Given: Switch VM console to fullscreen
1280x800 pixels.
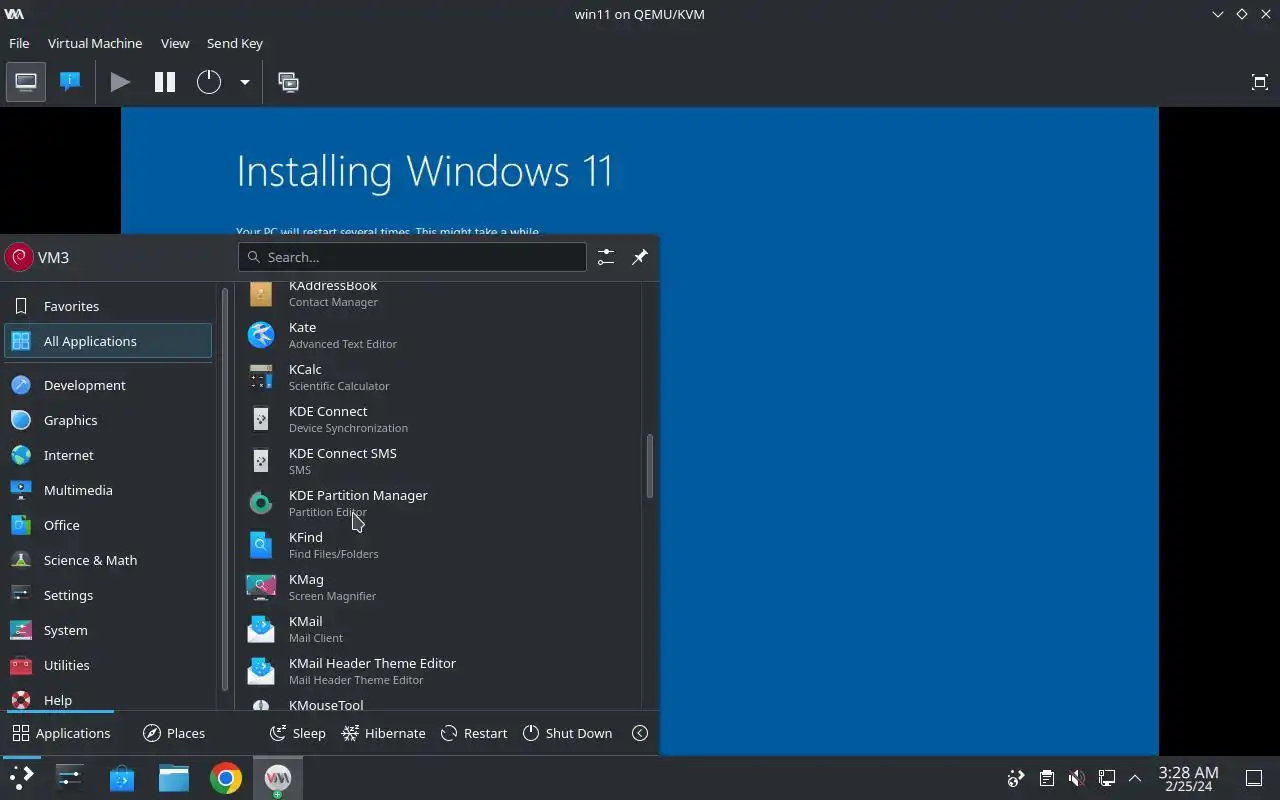Looking at the screenshot, I should [x=1260, y=82].
